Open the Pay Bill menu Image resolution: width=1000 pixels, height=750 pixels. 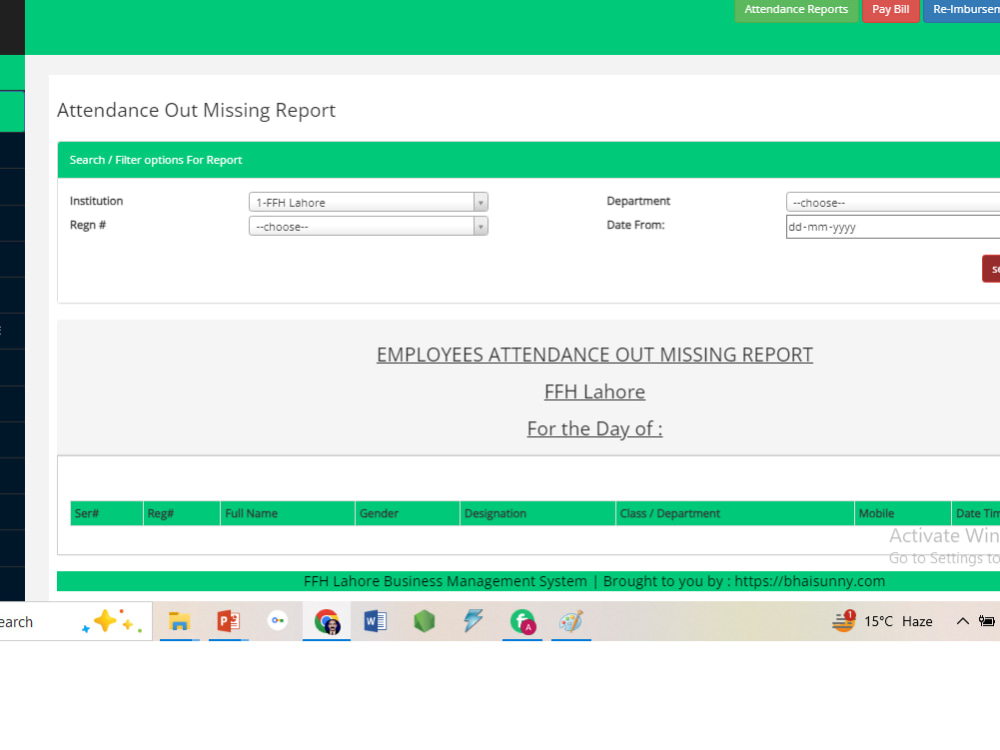click(890, 10)
